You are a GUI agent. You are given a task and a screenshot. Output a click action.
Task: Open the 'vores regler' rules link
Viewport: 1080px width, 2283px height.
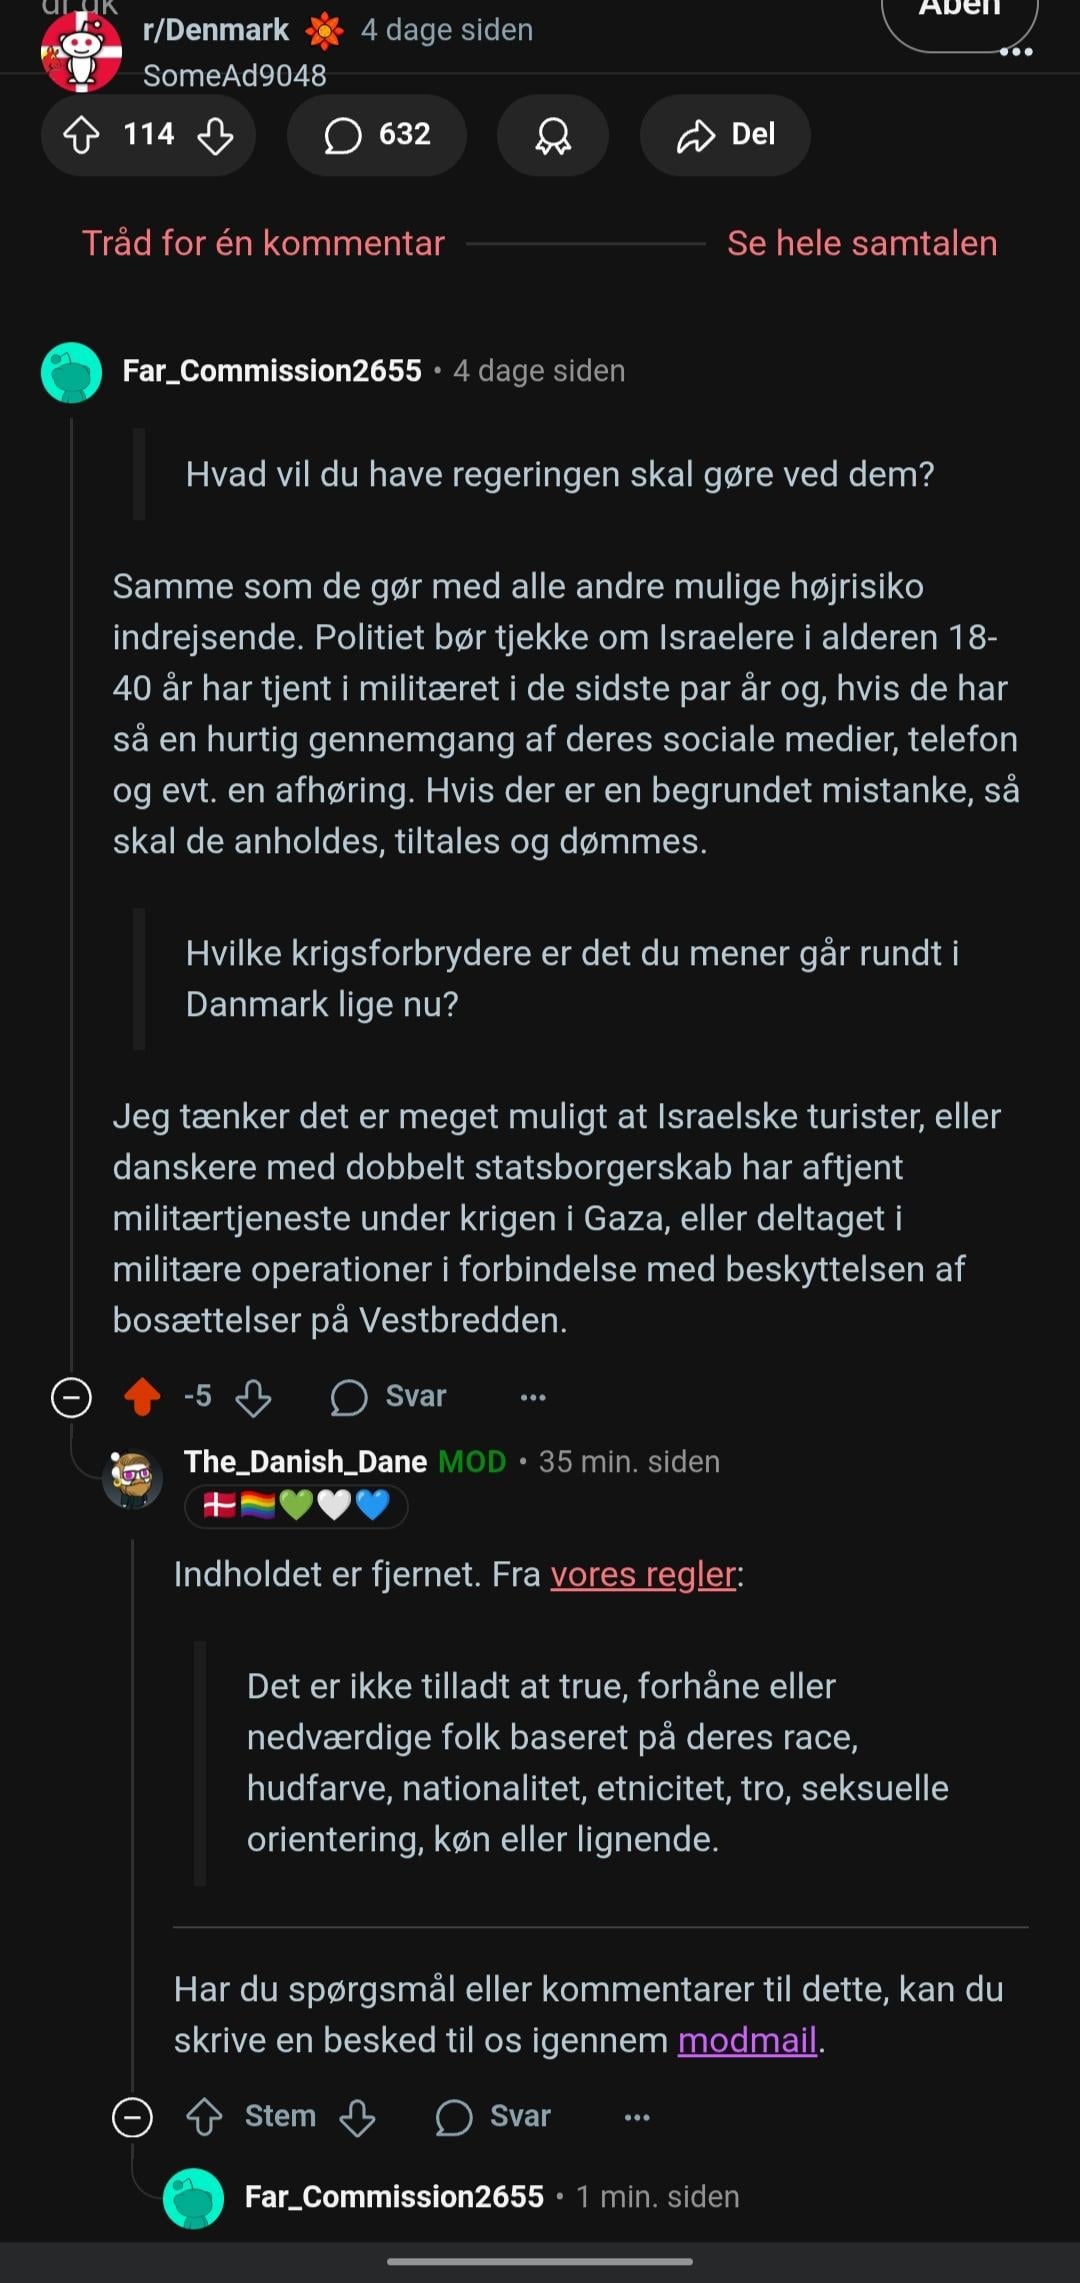pos(643,1574)
